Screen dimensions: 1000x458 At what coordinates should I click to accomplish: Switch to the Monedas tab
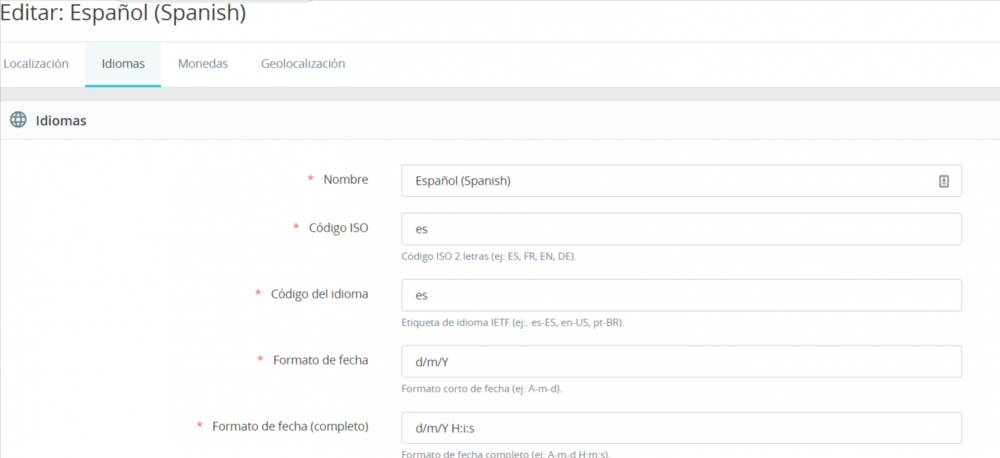point(203,64)
